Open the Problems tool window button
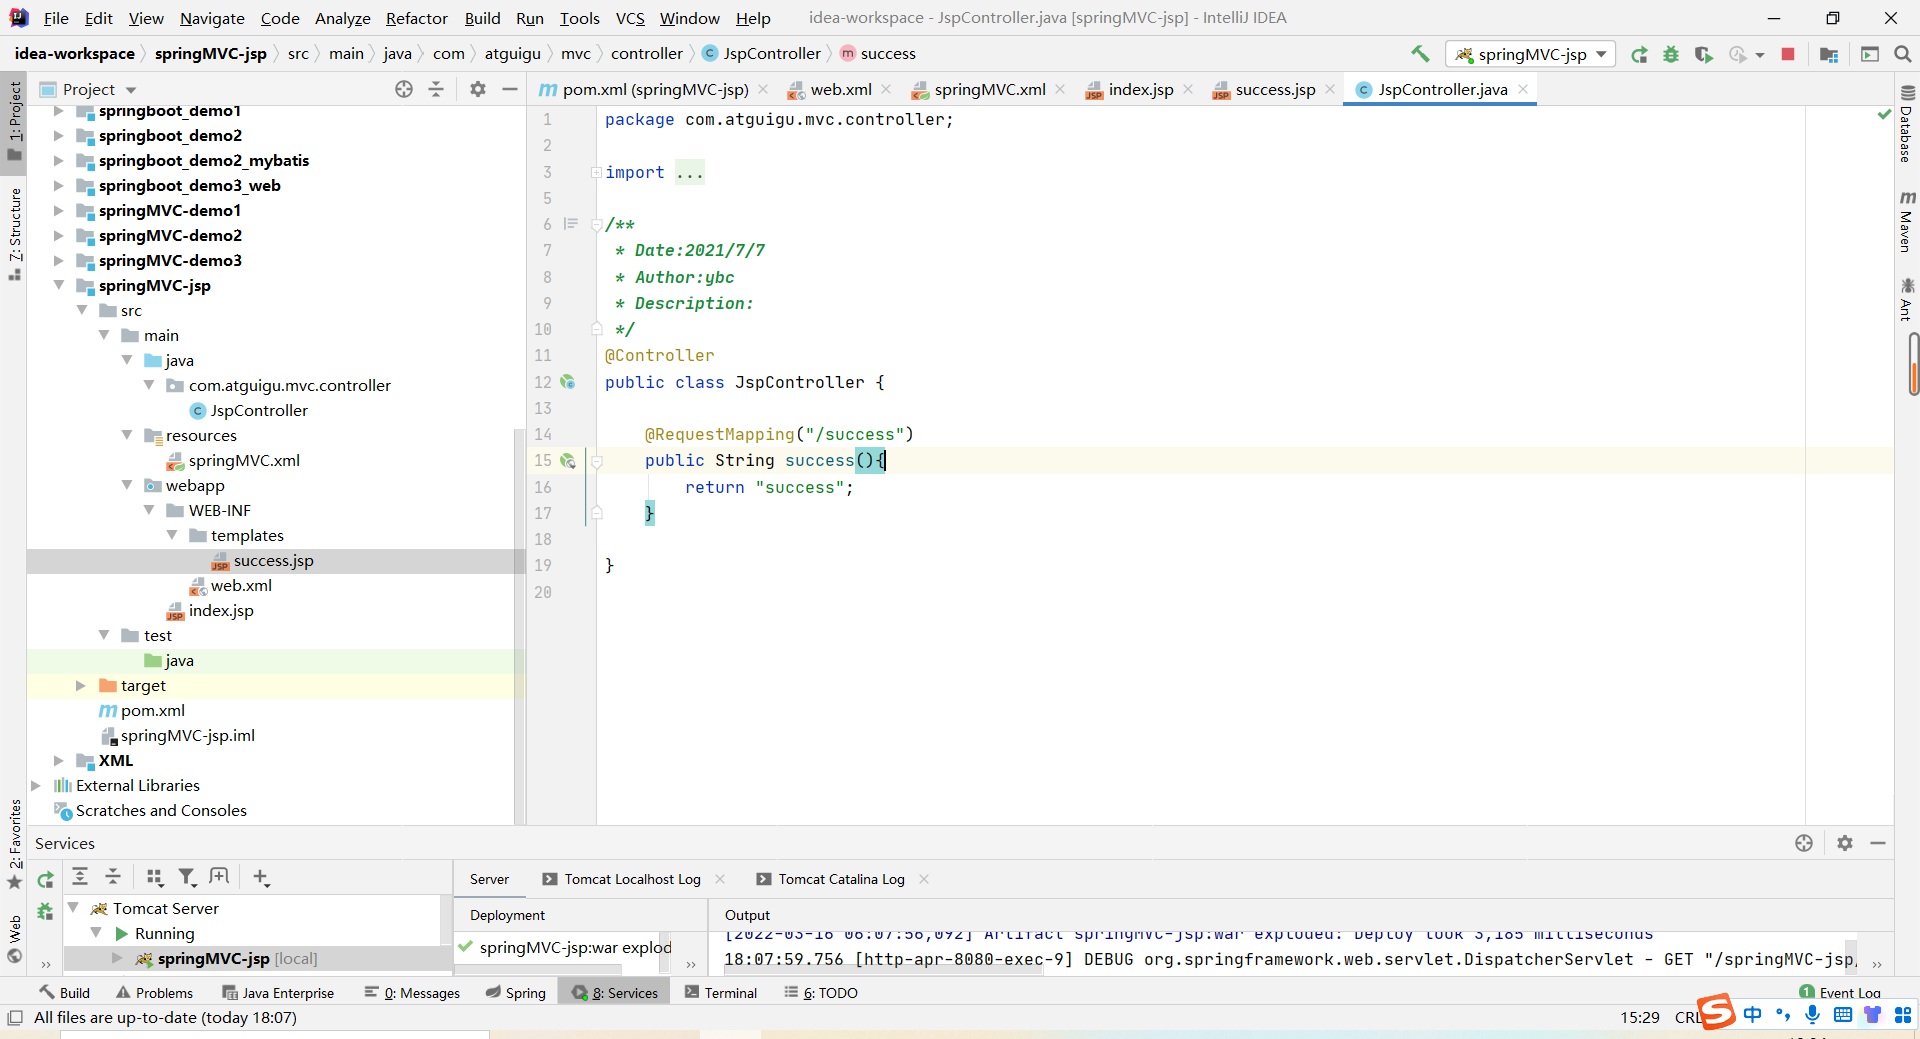Image resolution: width=1920 pixels, height=1039 pixels. click(155, 993)
